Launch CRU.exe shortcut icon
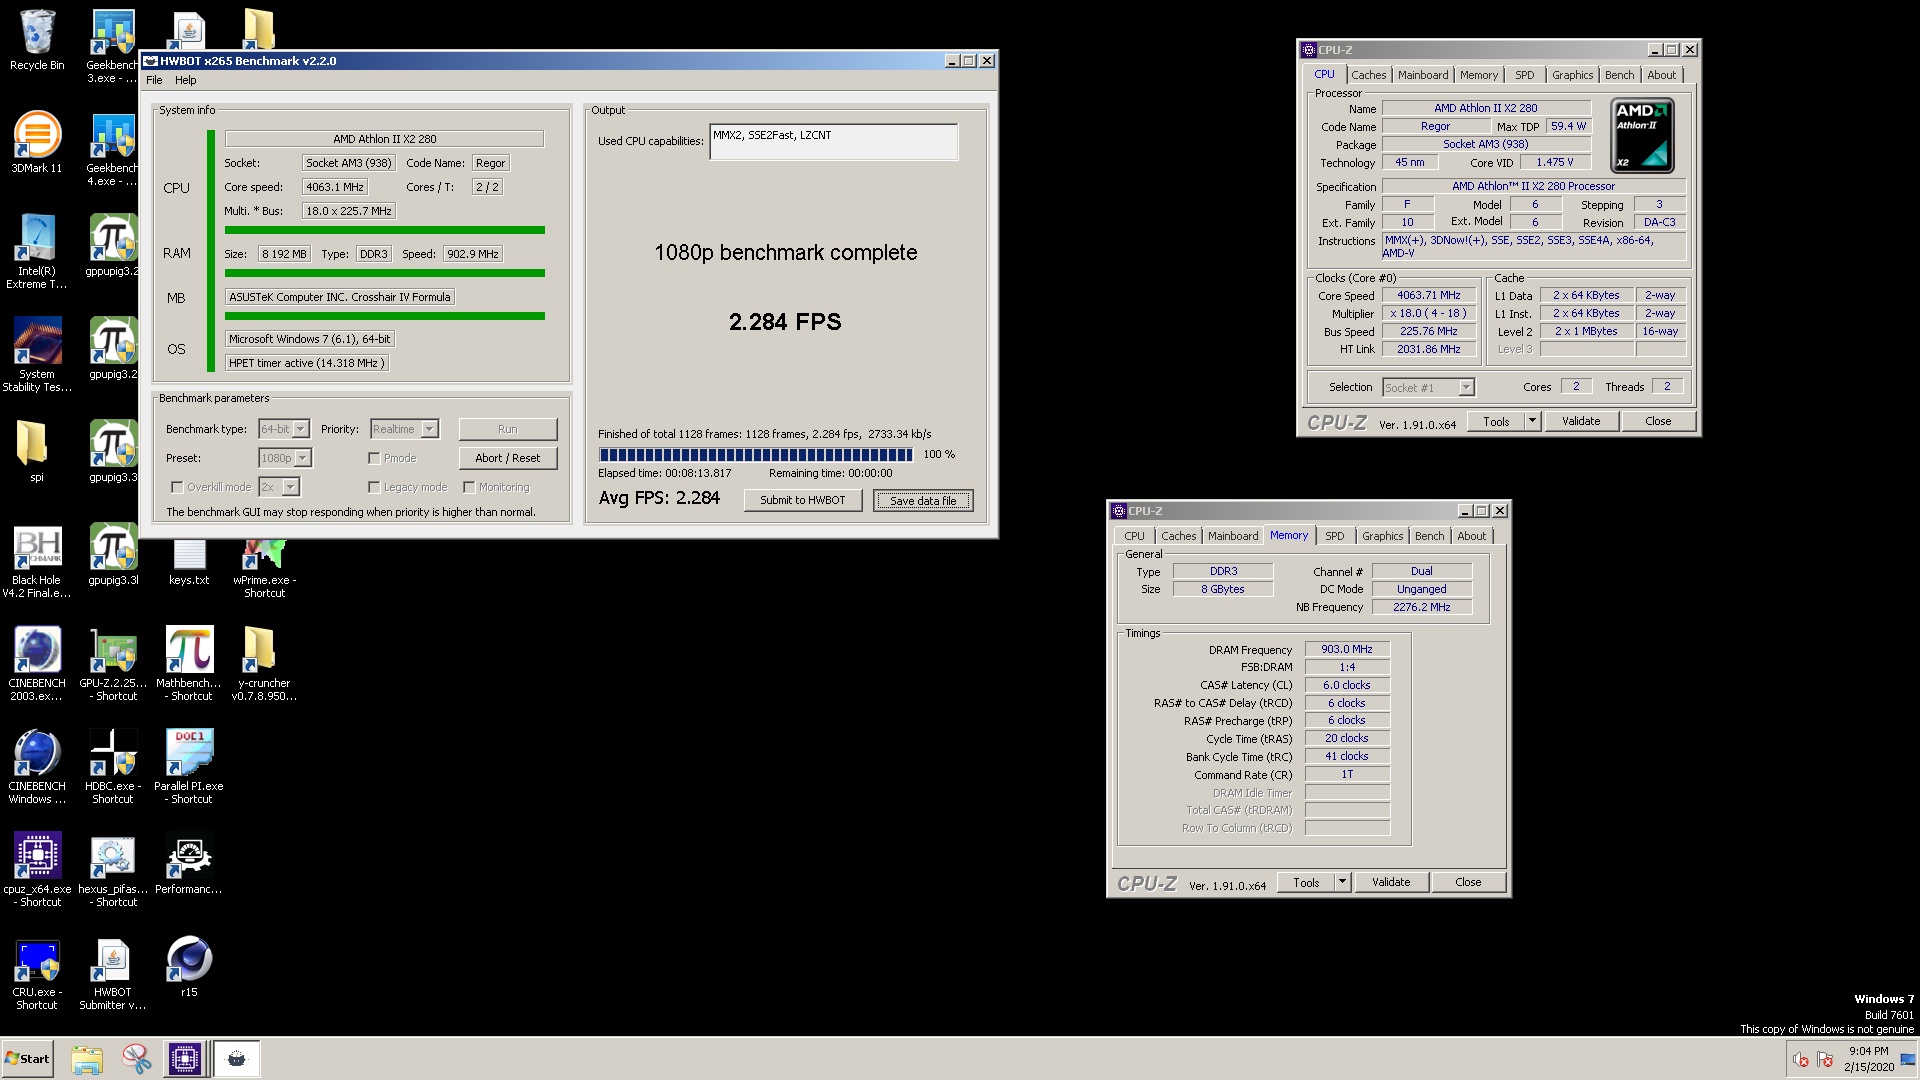 tap(37, 973)
